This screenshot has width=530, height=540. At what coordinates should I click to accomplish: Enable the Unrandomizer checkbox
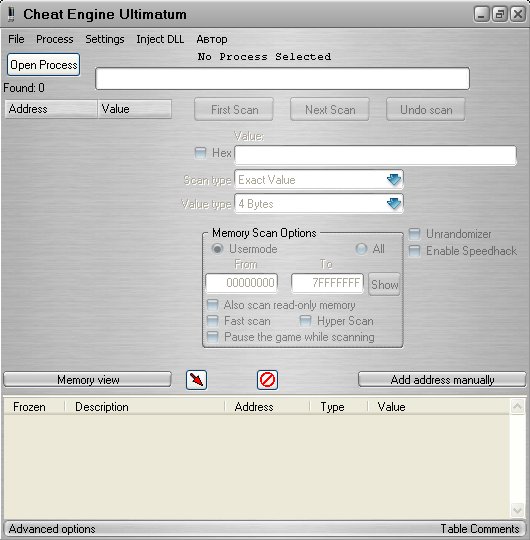[414, 234]
